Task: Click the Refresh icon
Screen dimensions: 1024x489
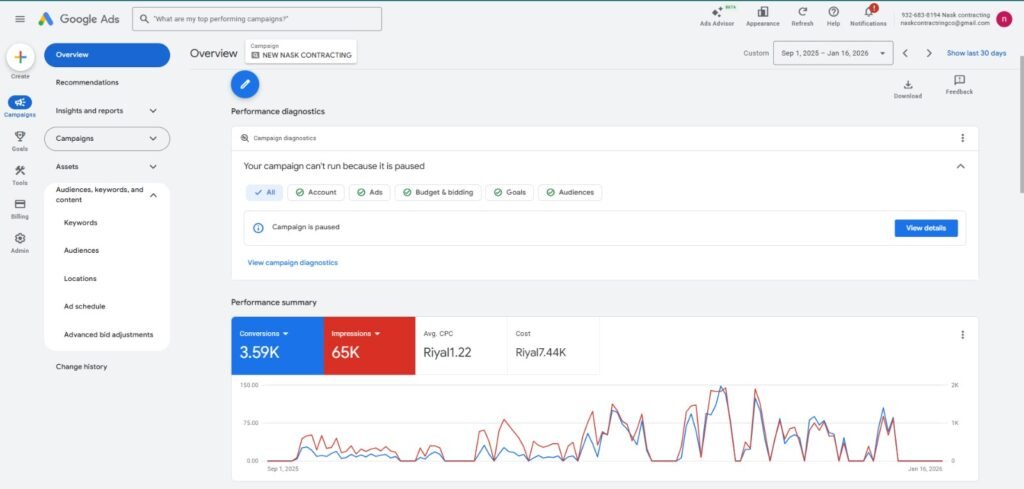Action: 802,12
